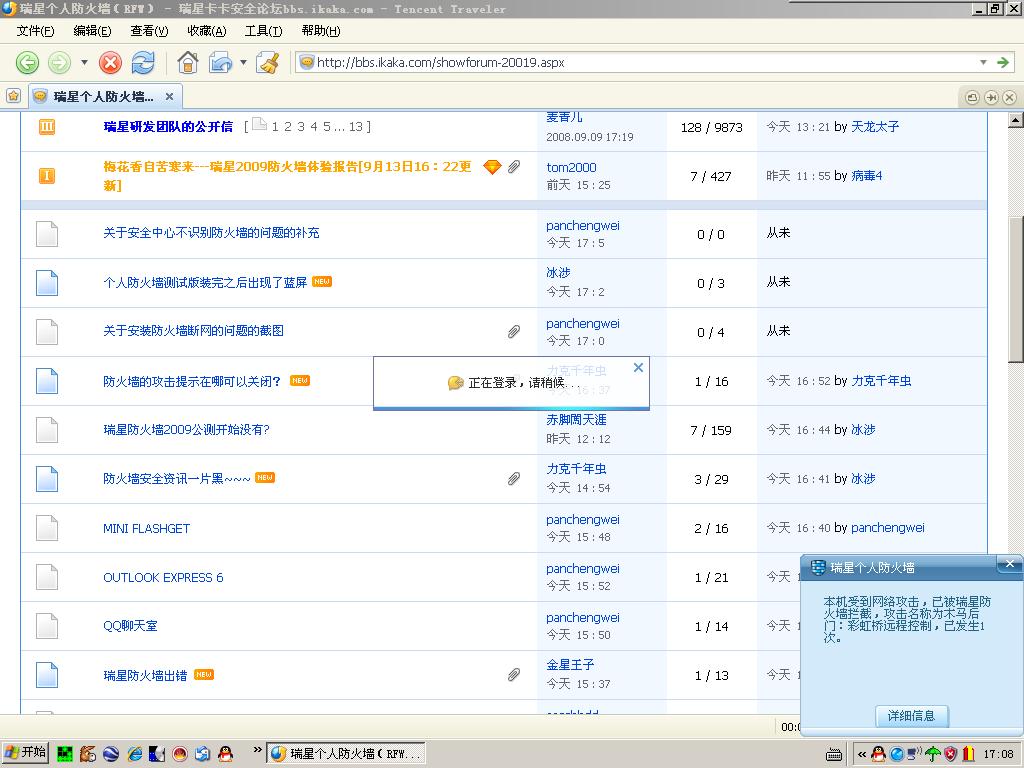Open thread 防火墙的攻击提示在哪可以关闭?
The width and height of the screenshot is (1024, 768).
192,381
